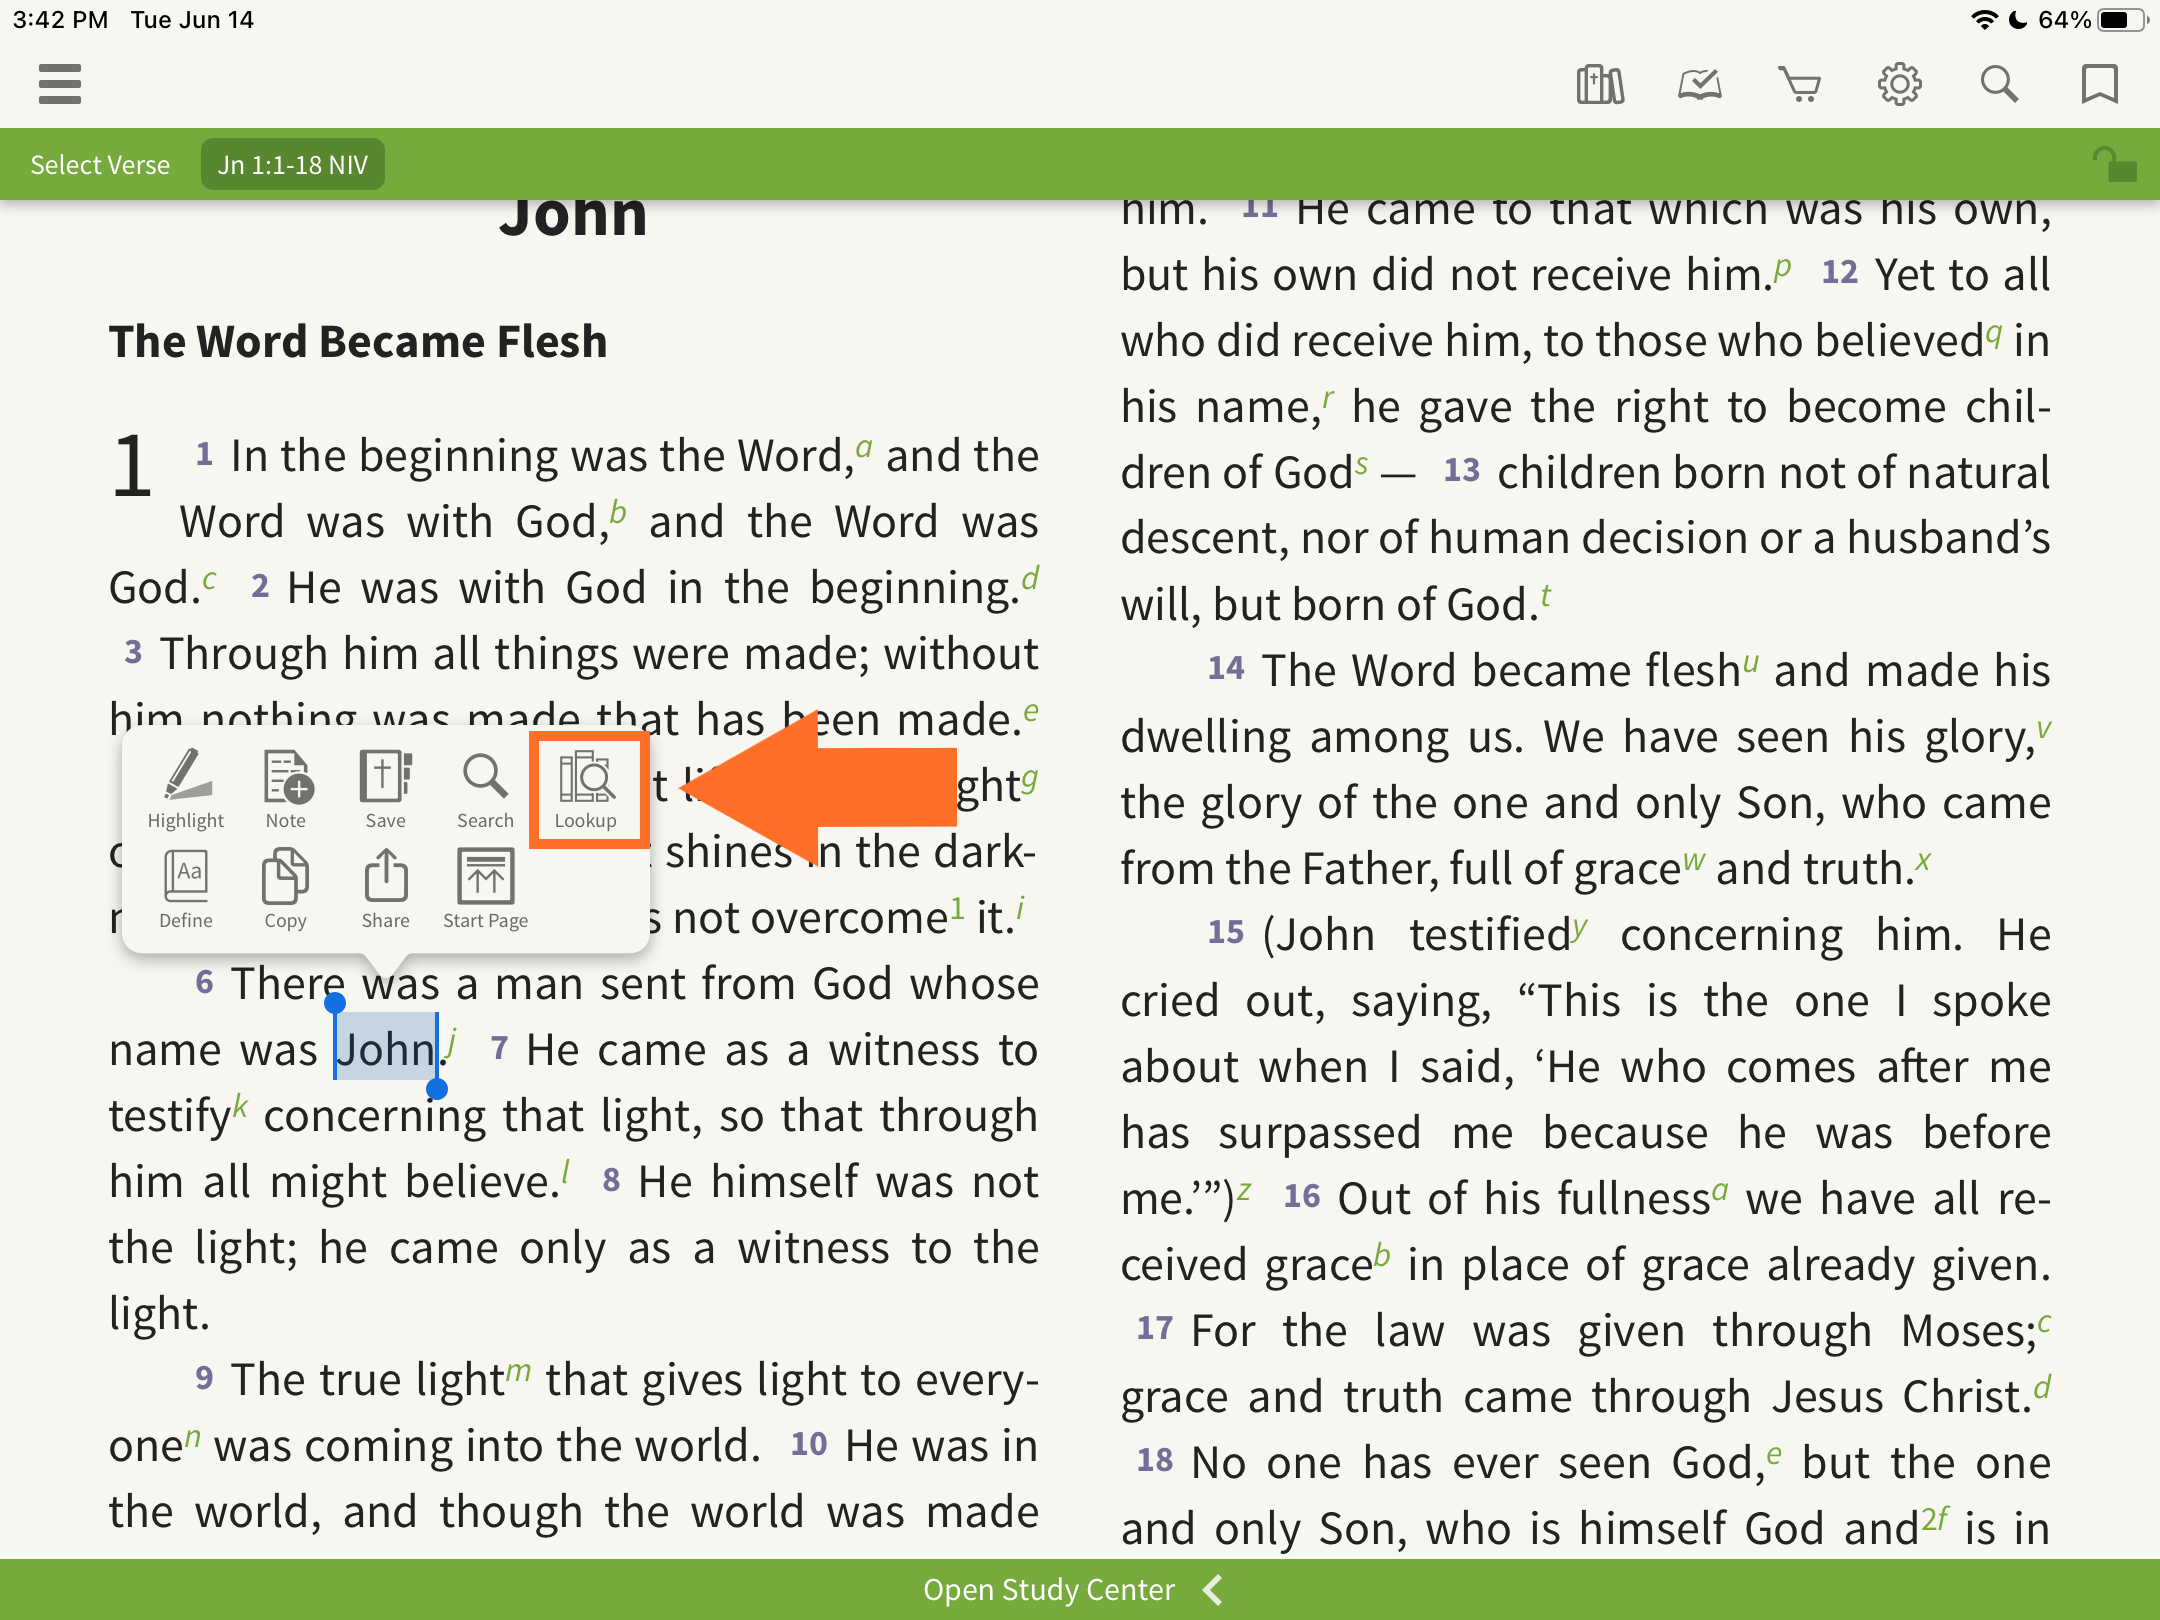This screenshot has width=2160, height=1620.
Task: Tap verse number 3
Action: click(x=133, y=652)
